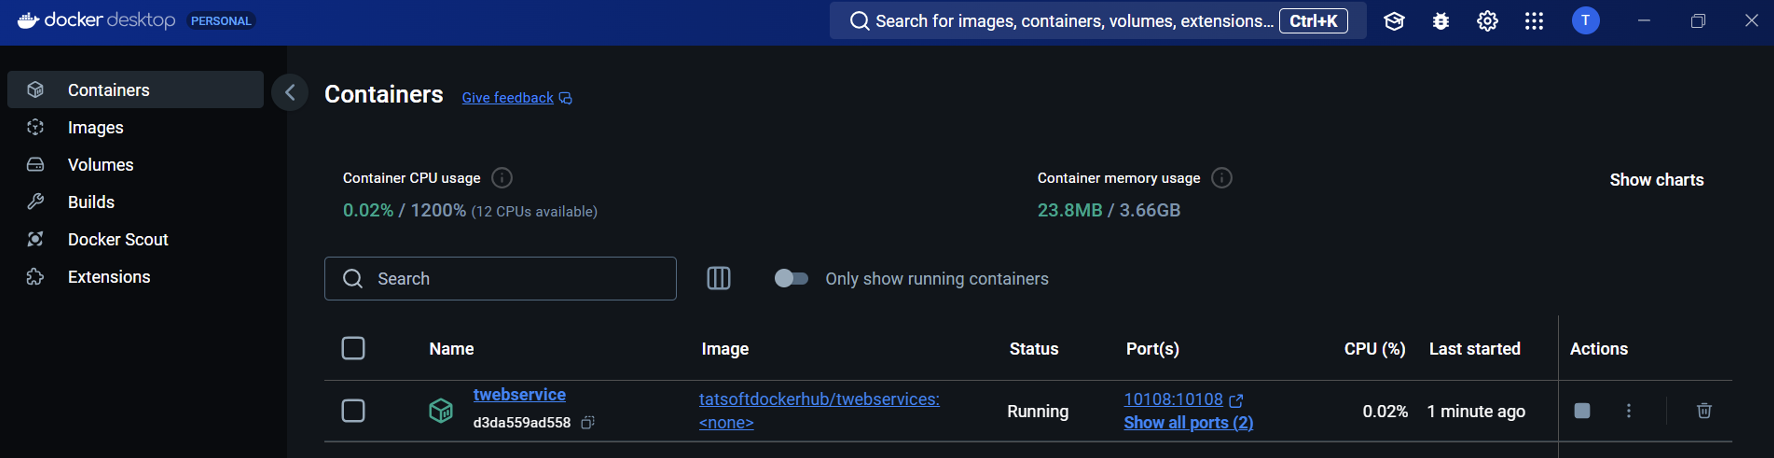Stop the twebservice container

coord(1582,411)
